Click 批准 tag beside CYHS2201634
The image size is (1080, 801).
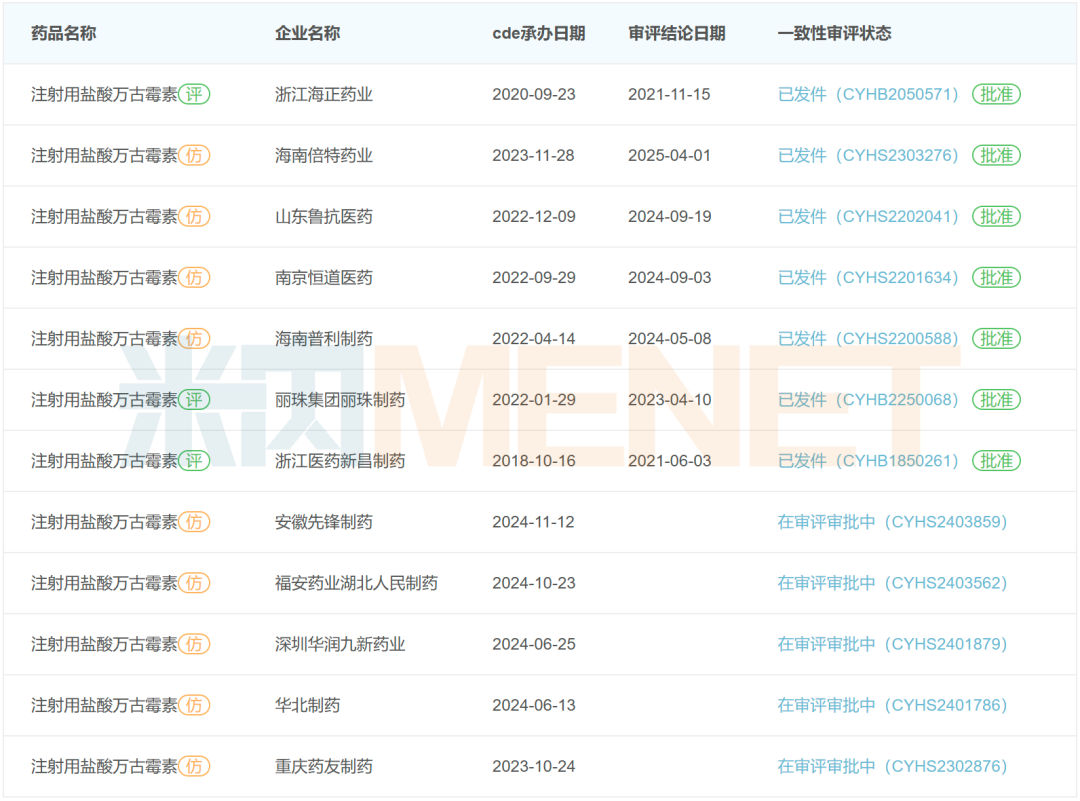click(x=996, y=278)
